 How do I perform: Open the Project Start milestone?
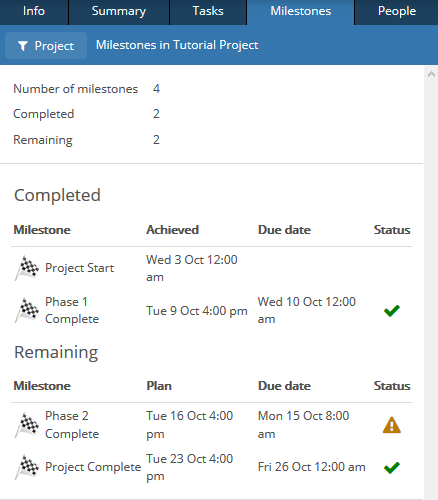click(x=79, y=268)
